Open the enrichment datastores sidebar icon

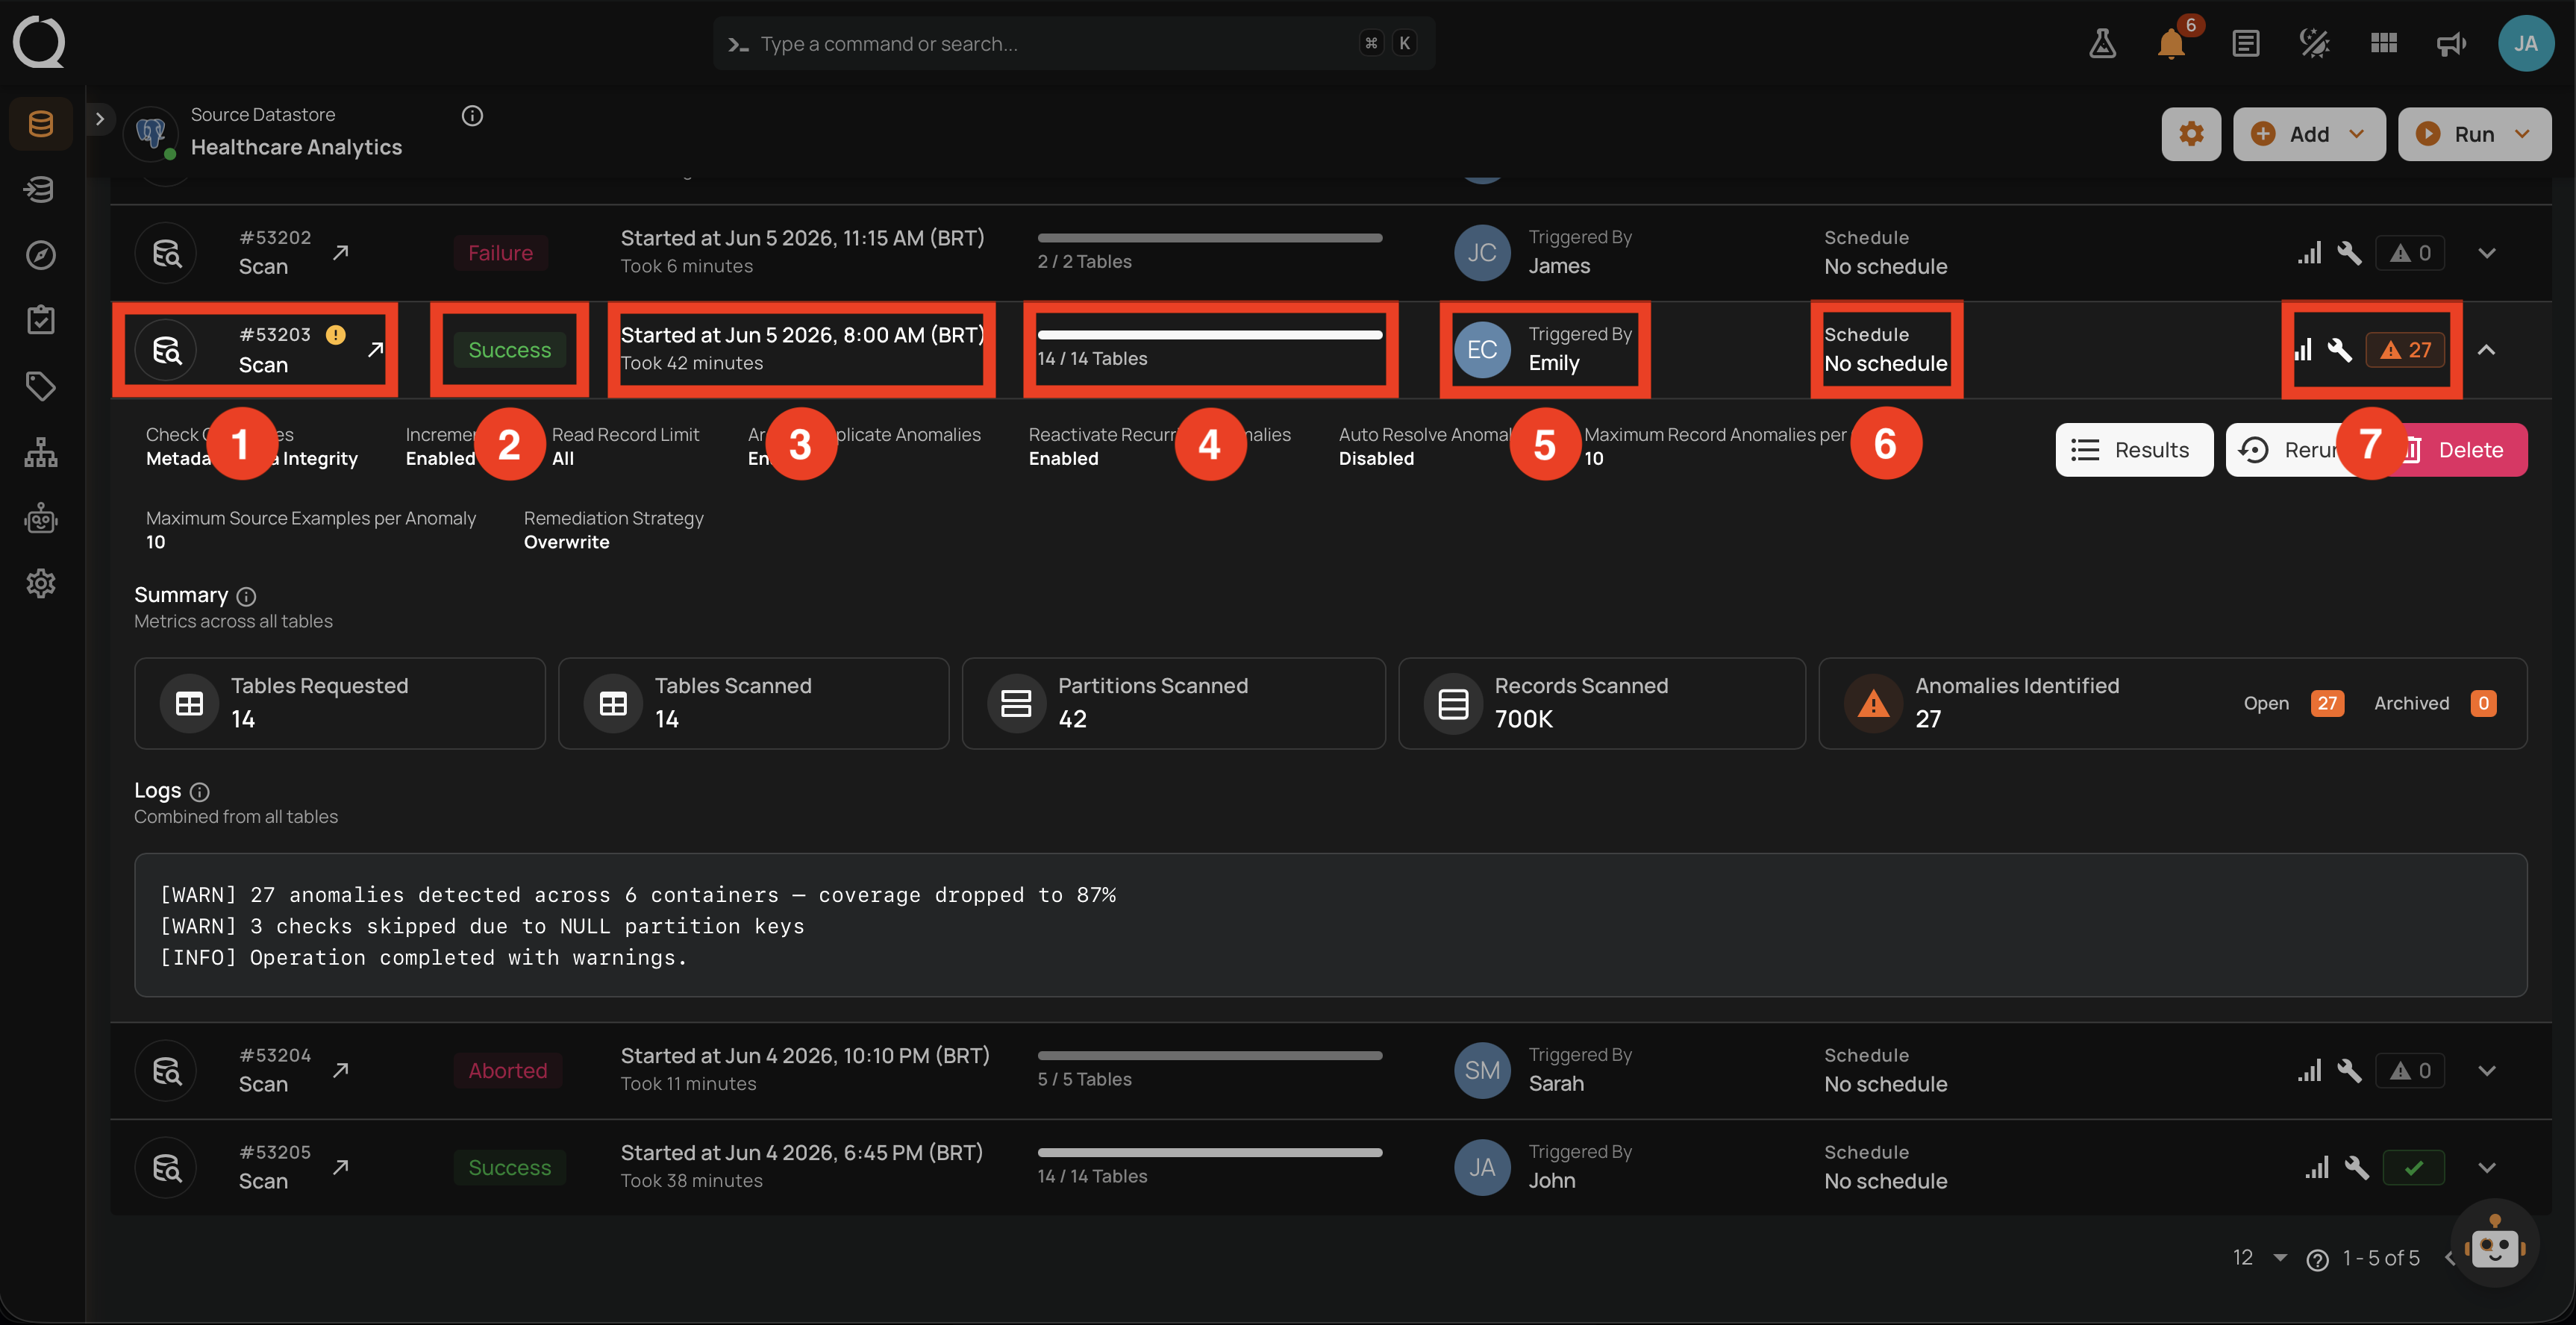[41, 189]
